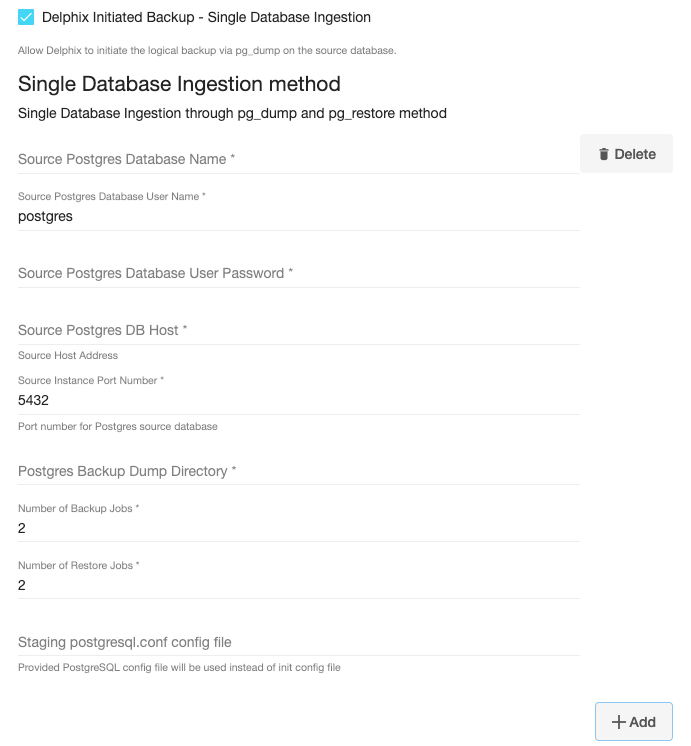The image size is (691, 746).
Task: Select the Source Postgres Database User Password field
Action: [x=298, y=273]
